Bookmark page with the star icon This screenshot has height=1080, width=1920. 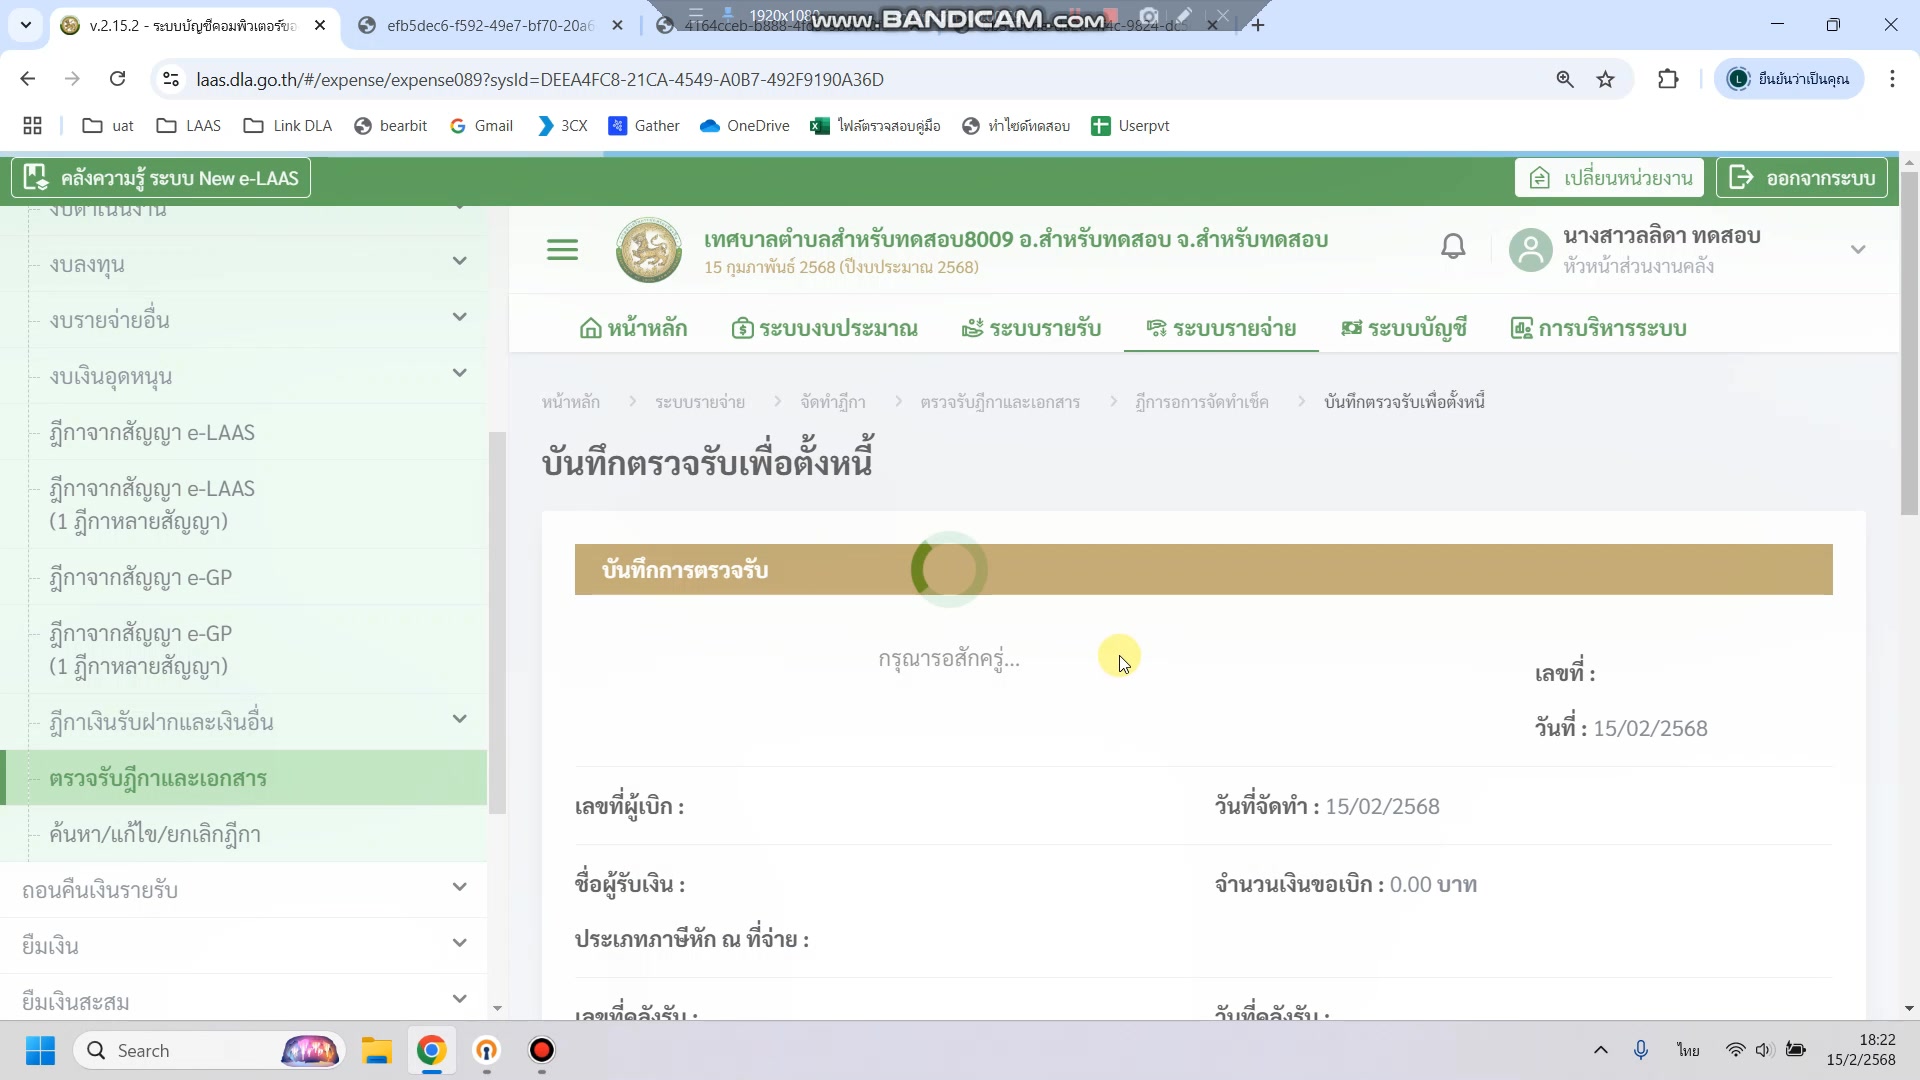pyautogui.click(x=1605, y=79)
